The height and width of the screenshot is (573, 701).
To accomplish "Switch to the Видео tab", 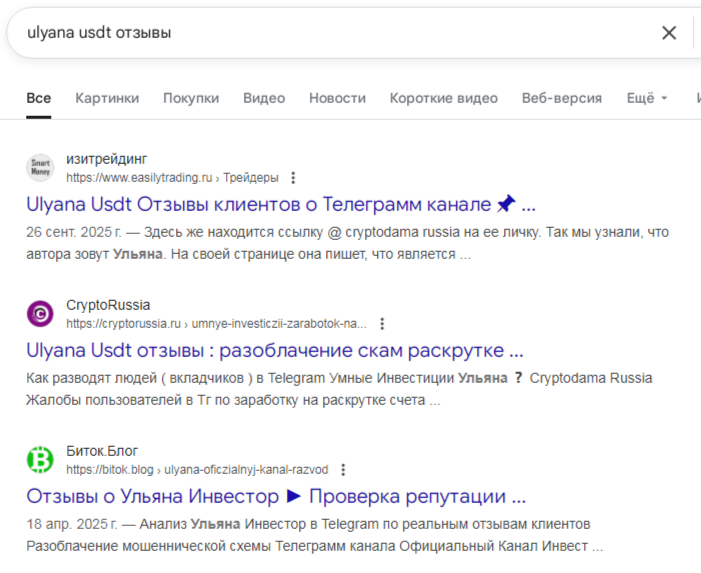I will (x=264, y=98).
